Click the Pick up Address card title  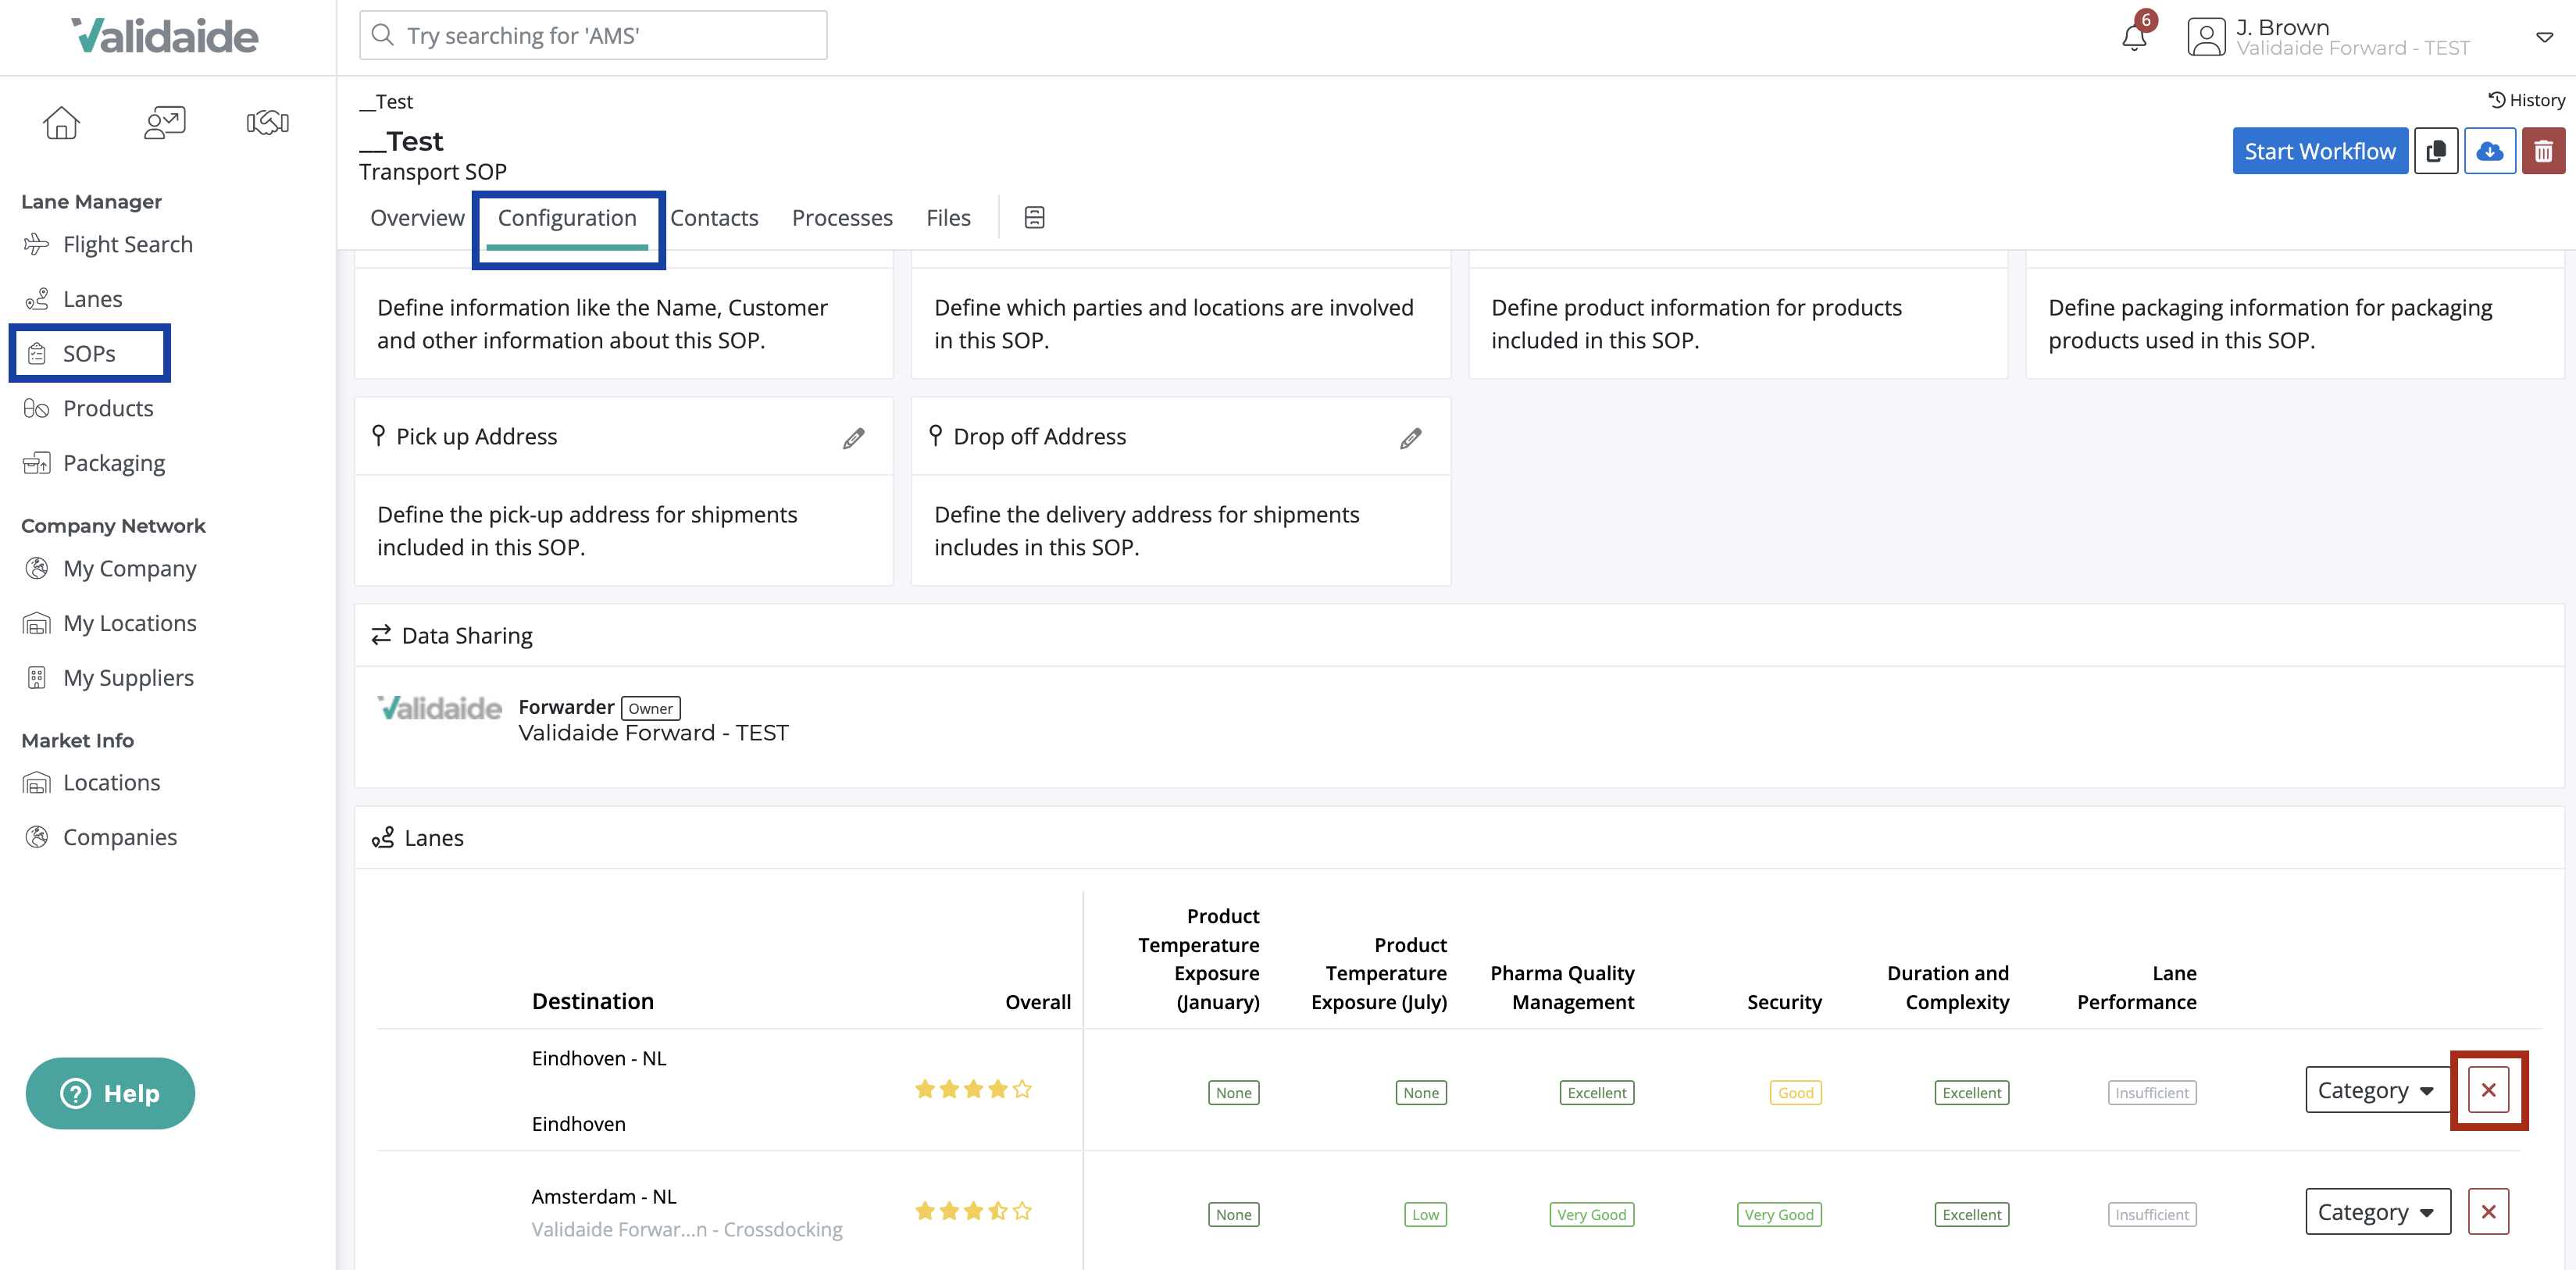click(x=476, y=436)
